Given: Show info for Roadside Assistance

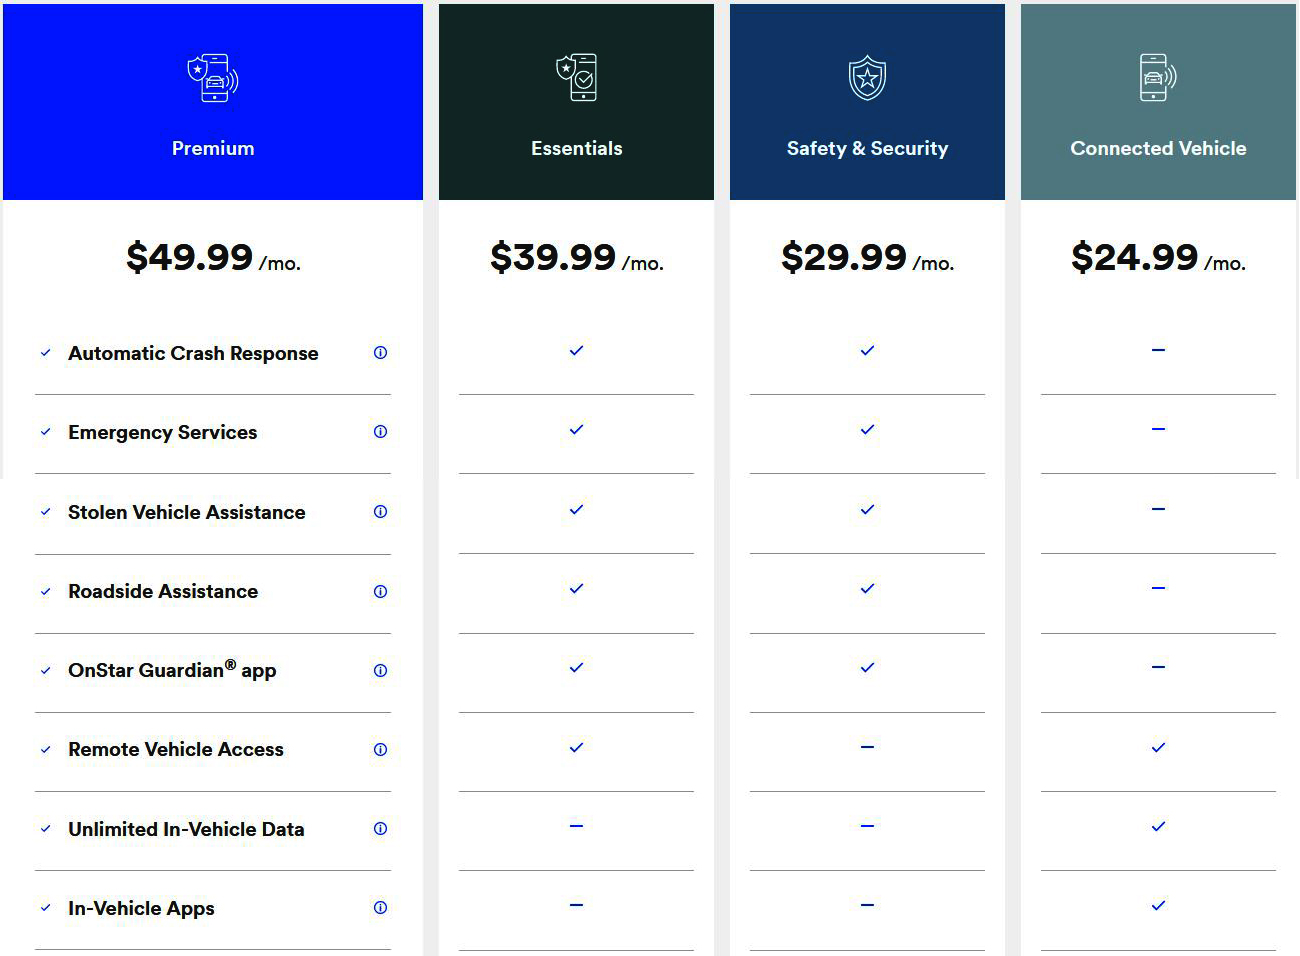Looking at the screenshot, I should (x=380, y=591).
